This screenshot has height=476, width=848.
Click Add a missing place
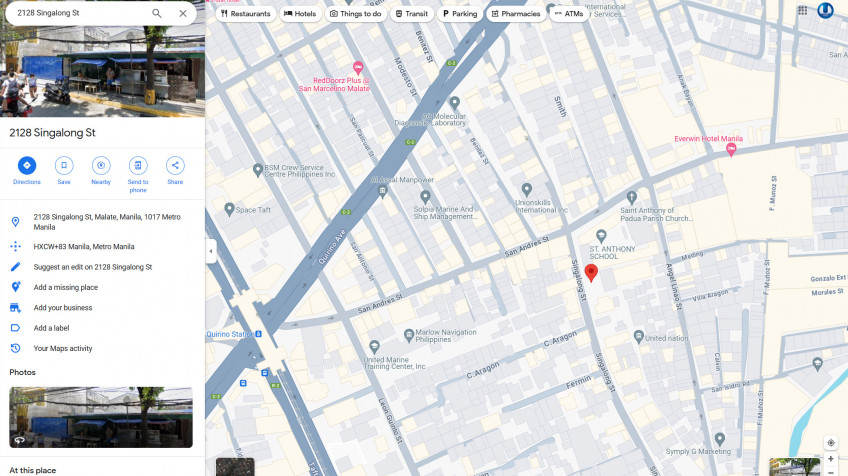tap(102, 287)
